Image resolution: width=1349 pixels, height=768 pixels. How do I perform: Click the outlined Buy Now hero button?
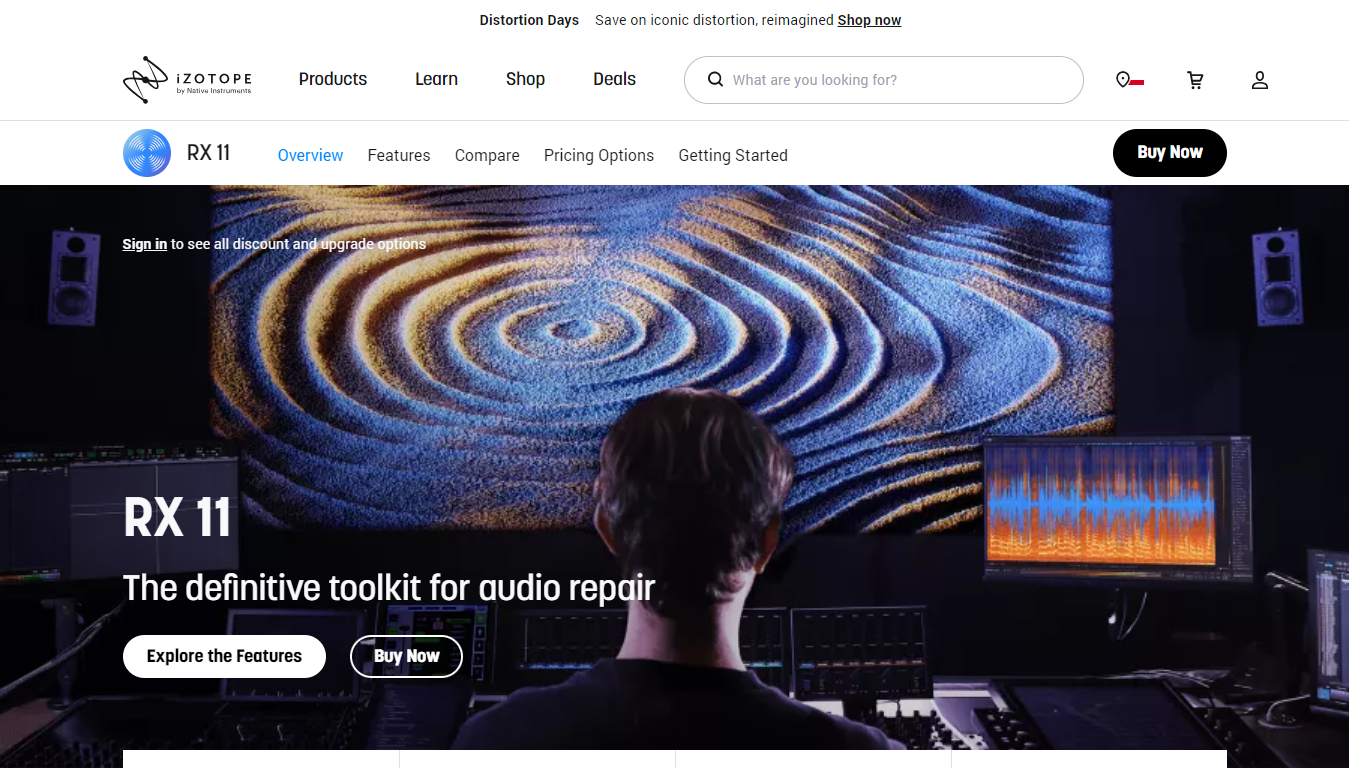pos(406,656)
